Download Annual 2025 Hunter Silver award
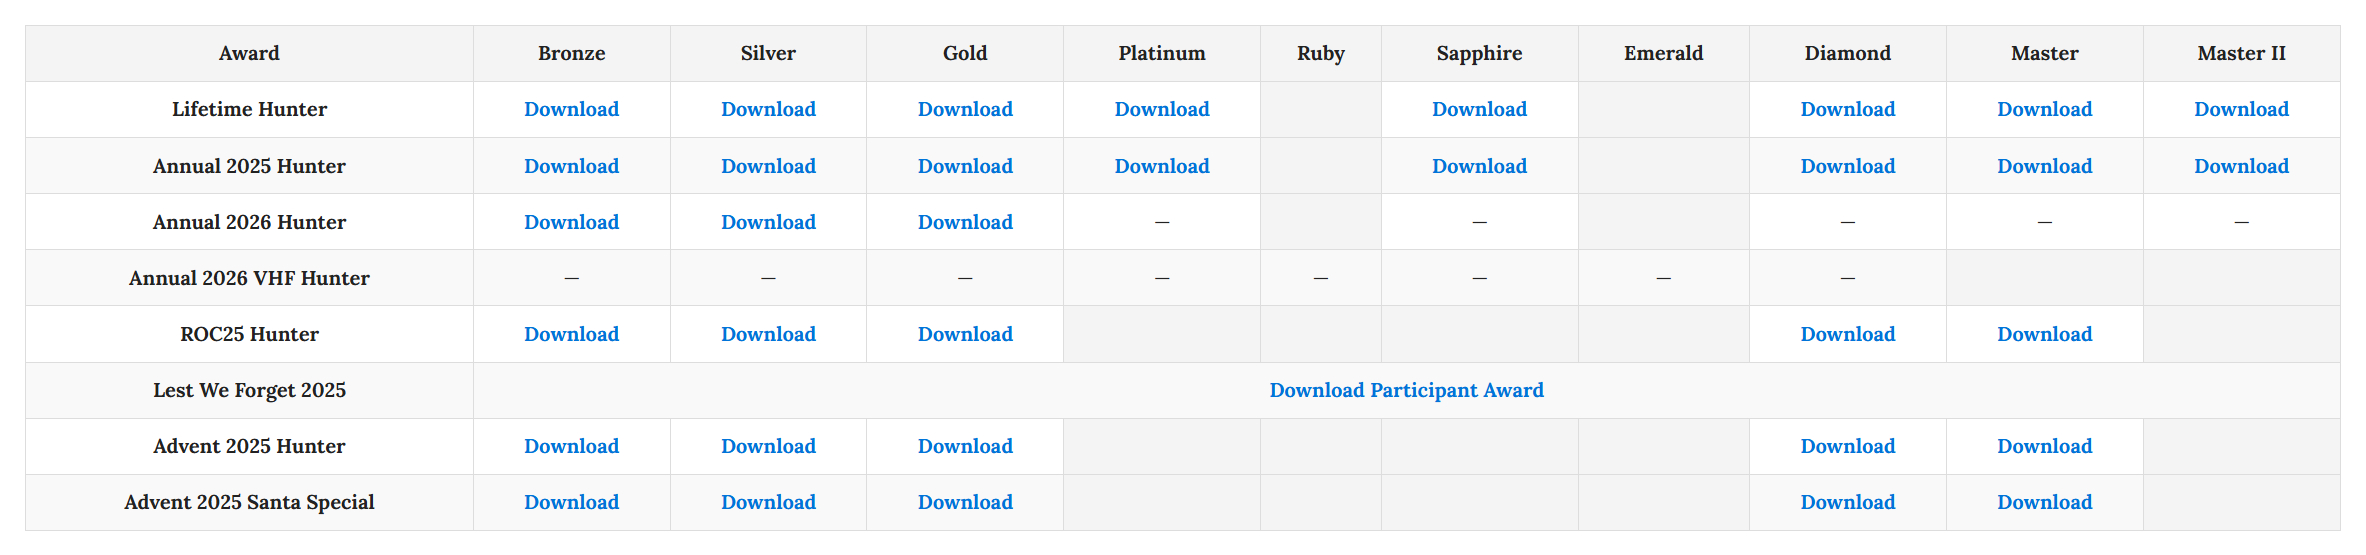 click(x=768, y=166)
